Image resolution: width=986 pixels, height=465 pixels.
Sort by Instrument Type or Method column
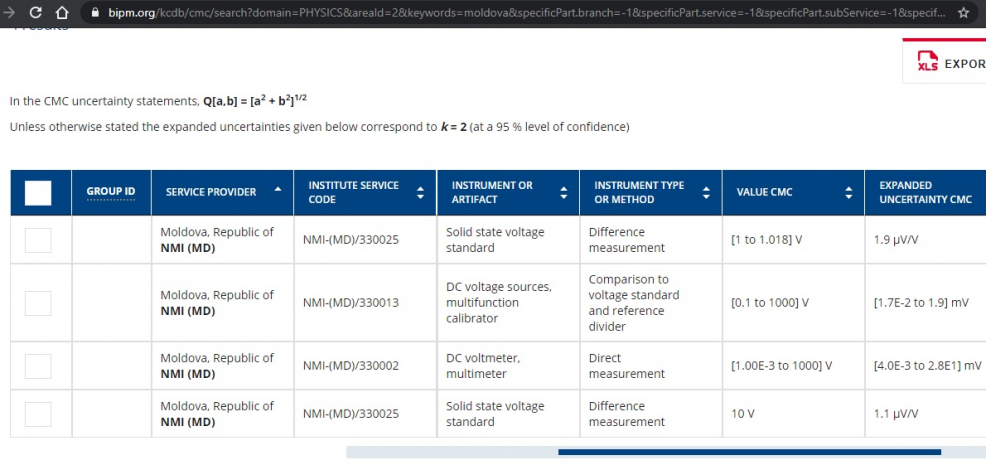click(x=706, y=193)
